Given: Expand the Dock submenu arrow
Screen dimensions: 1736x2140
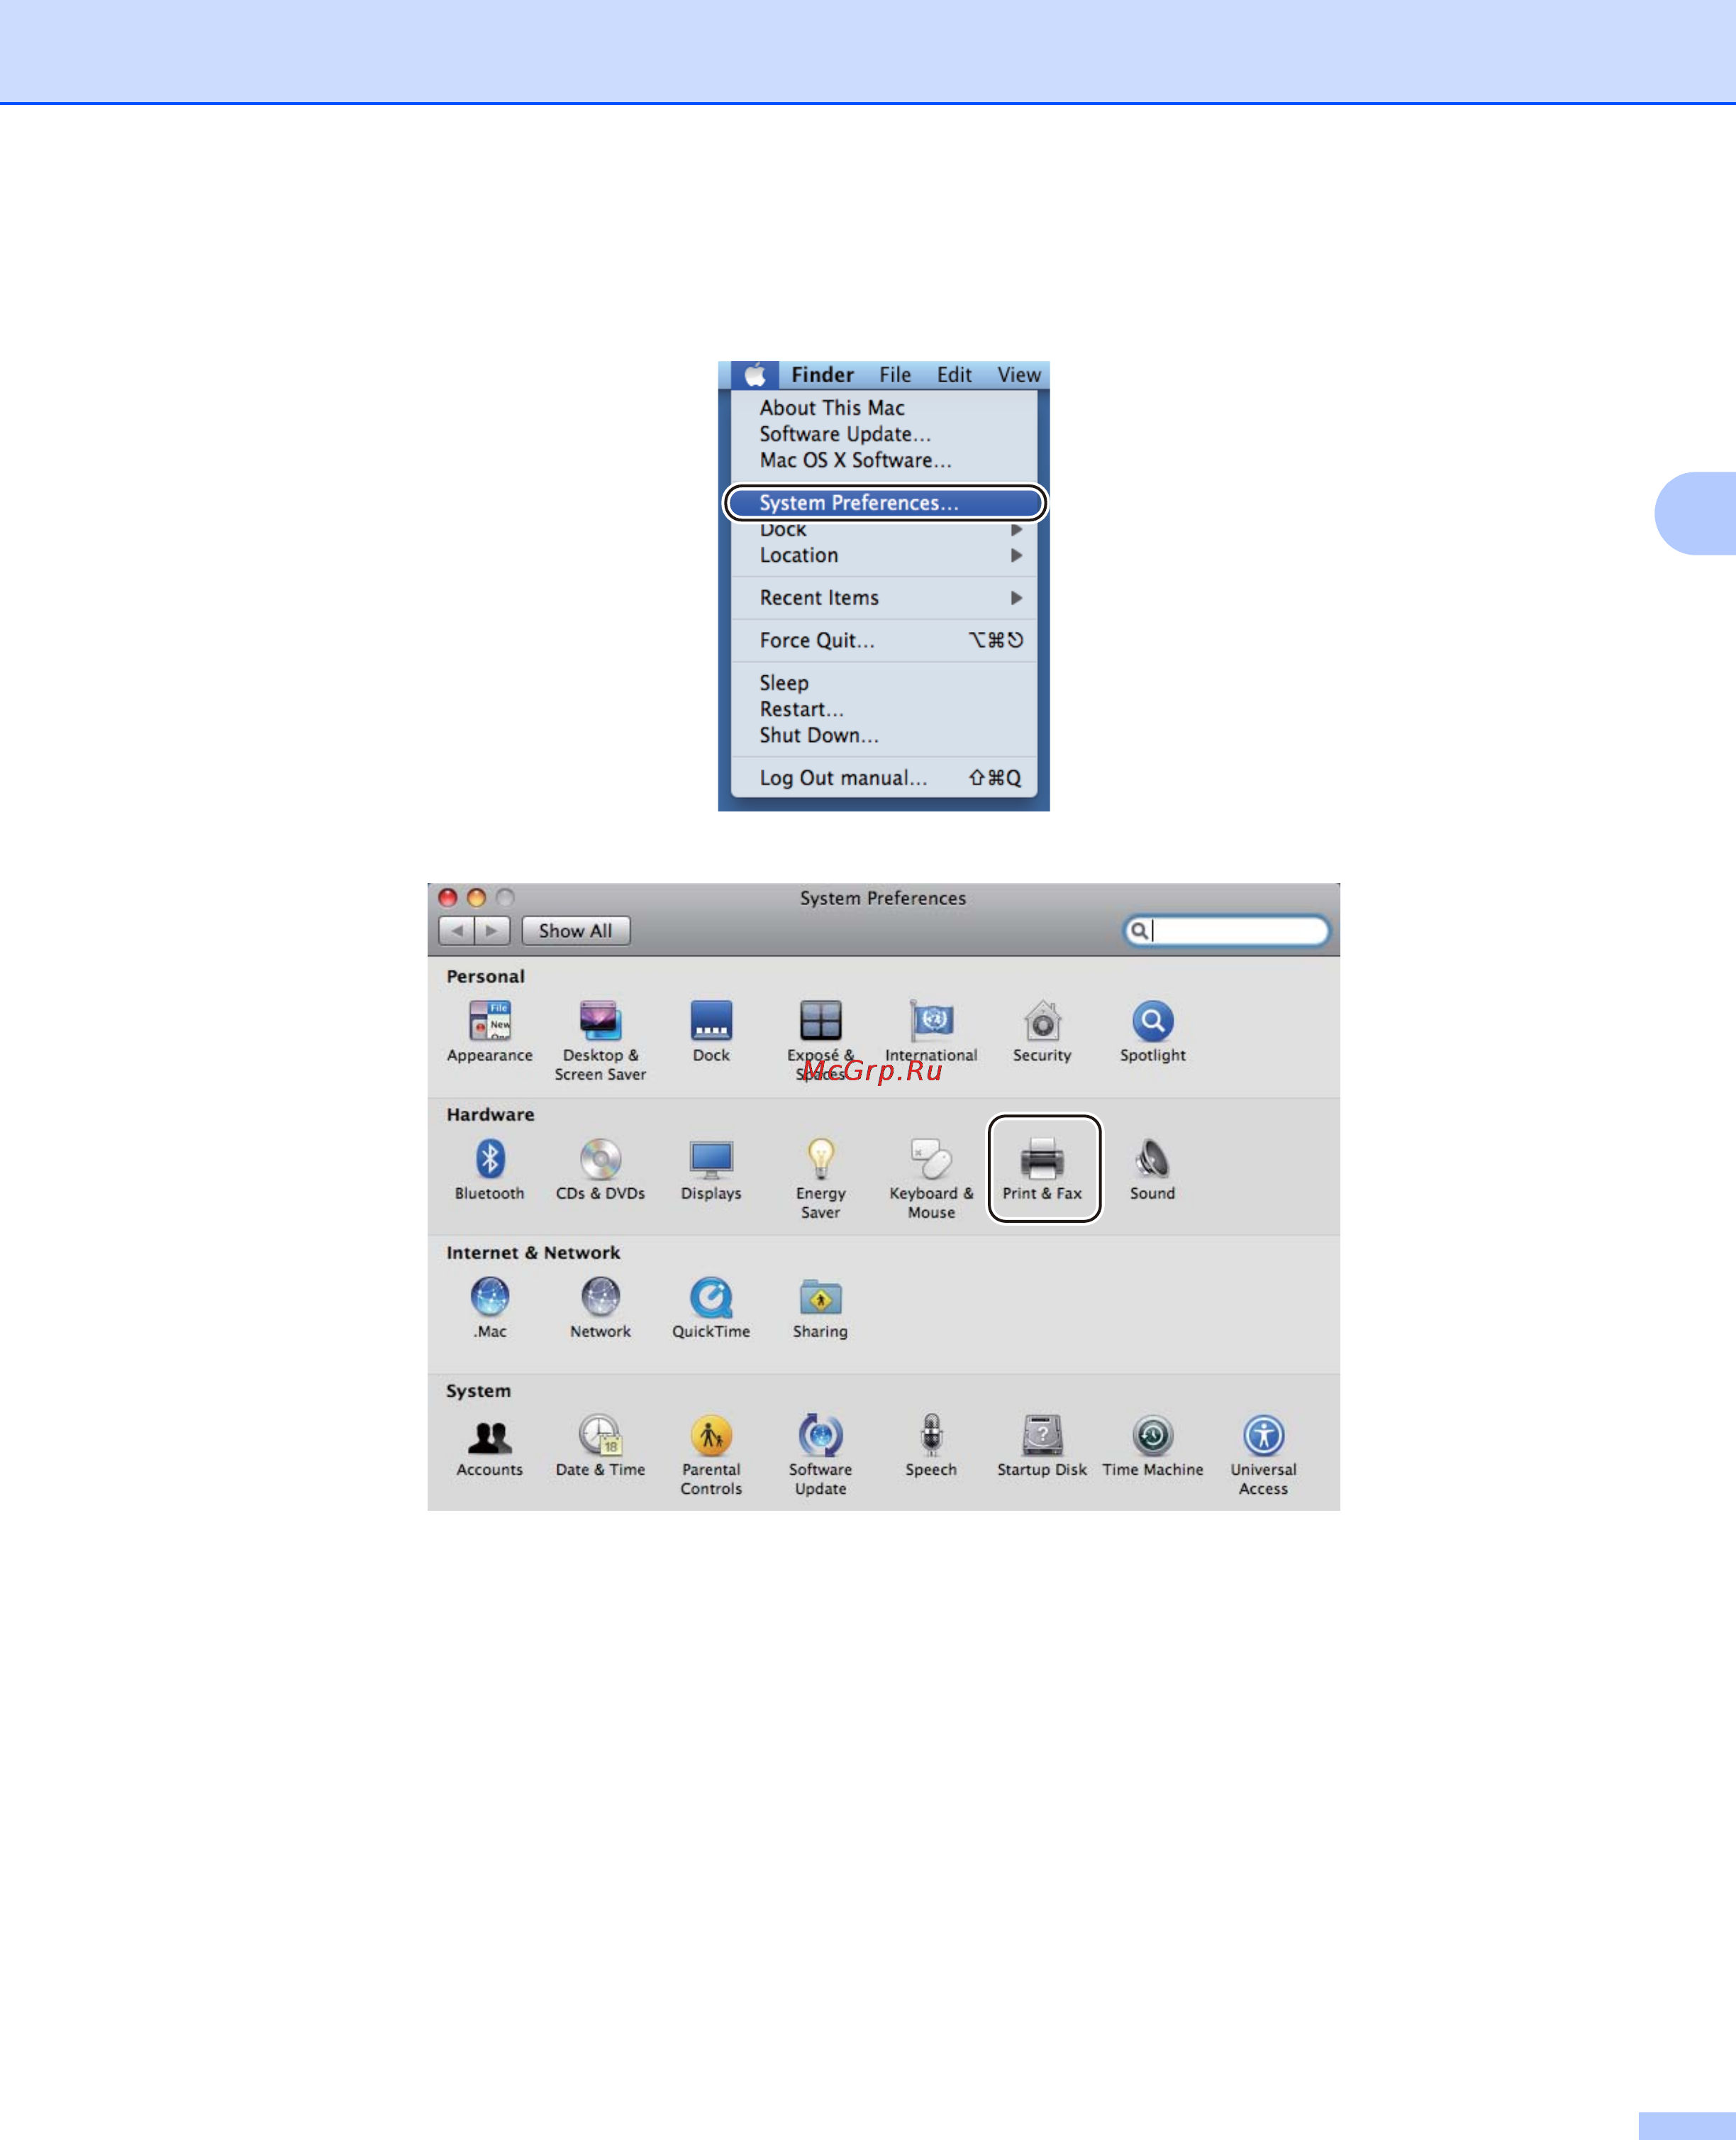Looking at the screenshot, I should tap(1016, 530).
